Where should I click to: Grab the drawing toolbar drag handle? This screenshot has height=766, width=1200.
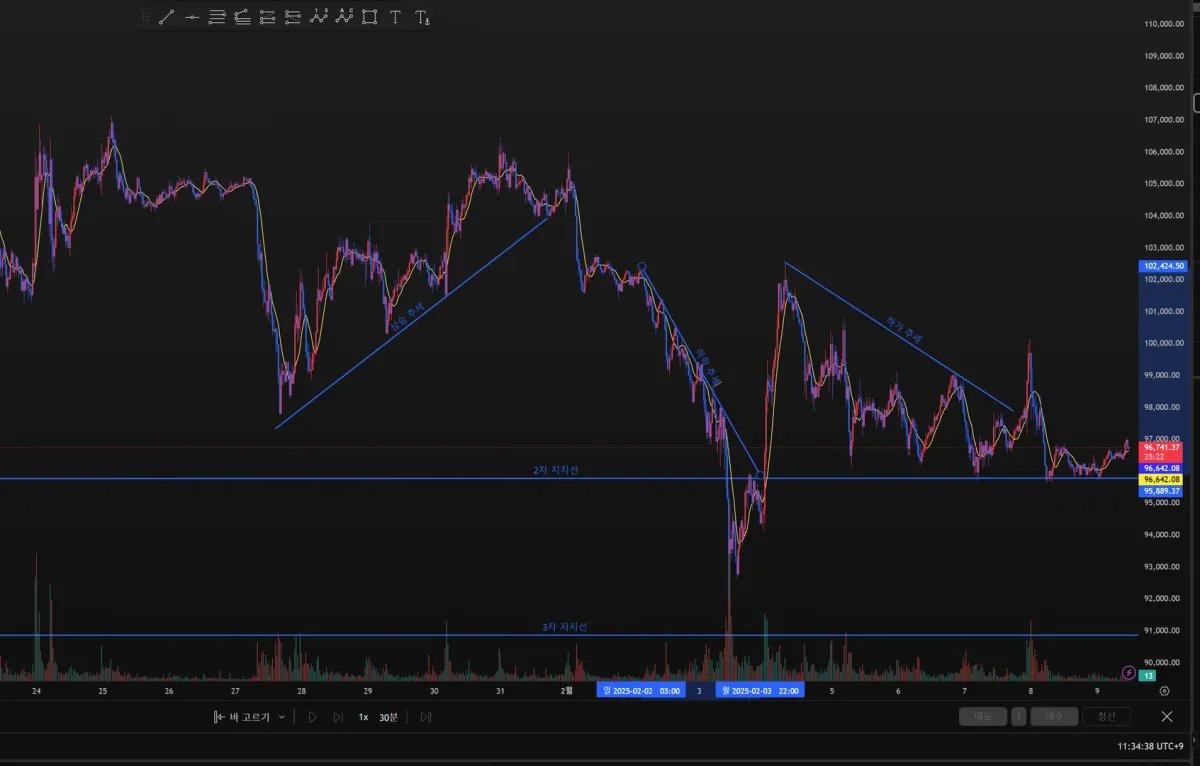(x=145, y=17)
